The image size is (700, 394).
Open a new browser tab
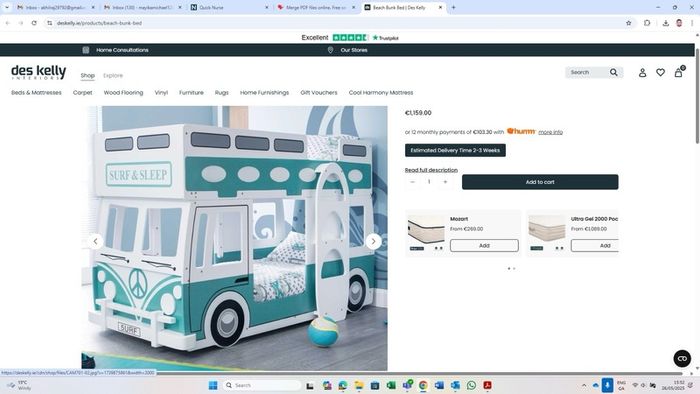[x=453, y=7]
